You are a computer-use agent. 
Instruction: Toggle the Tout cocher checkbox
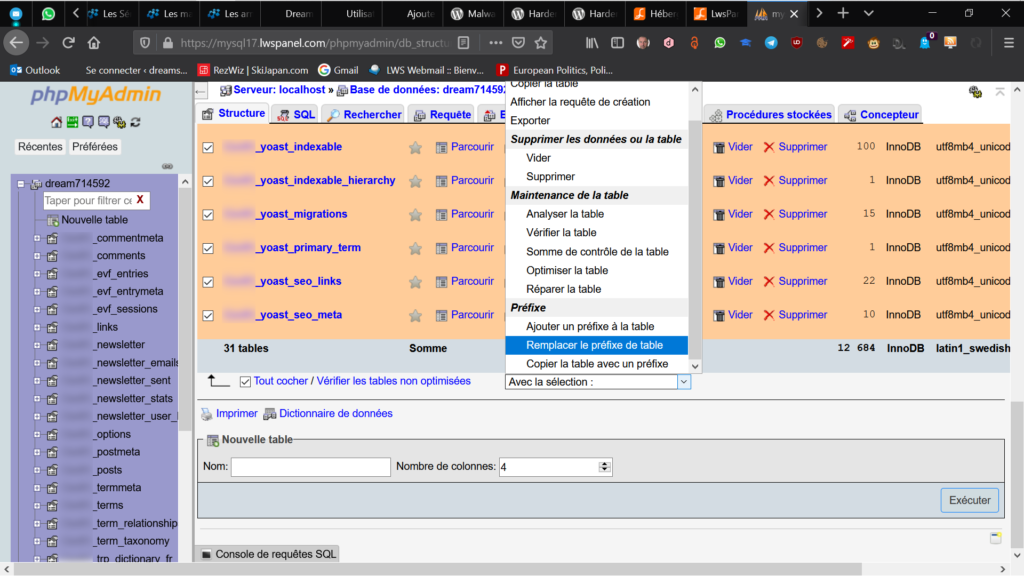click(x=245, y=381)
